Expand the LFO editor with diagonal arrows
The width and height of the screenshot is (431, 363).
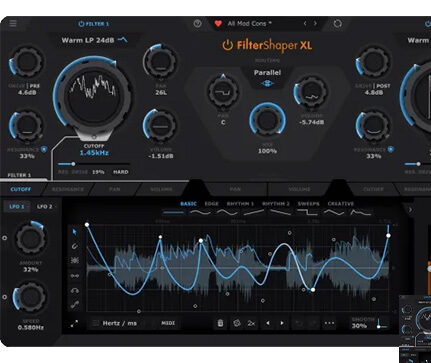point(74,323)
